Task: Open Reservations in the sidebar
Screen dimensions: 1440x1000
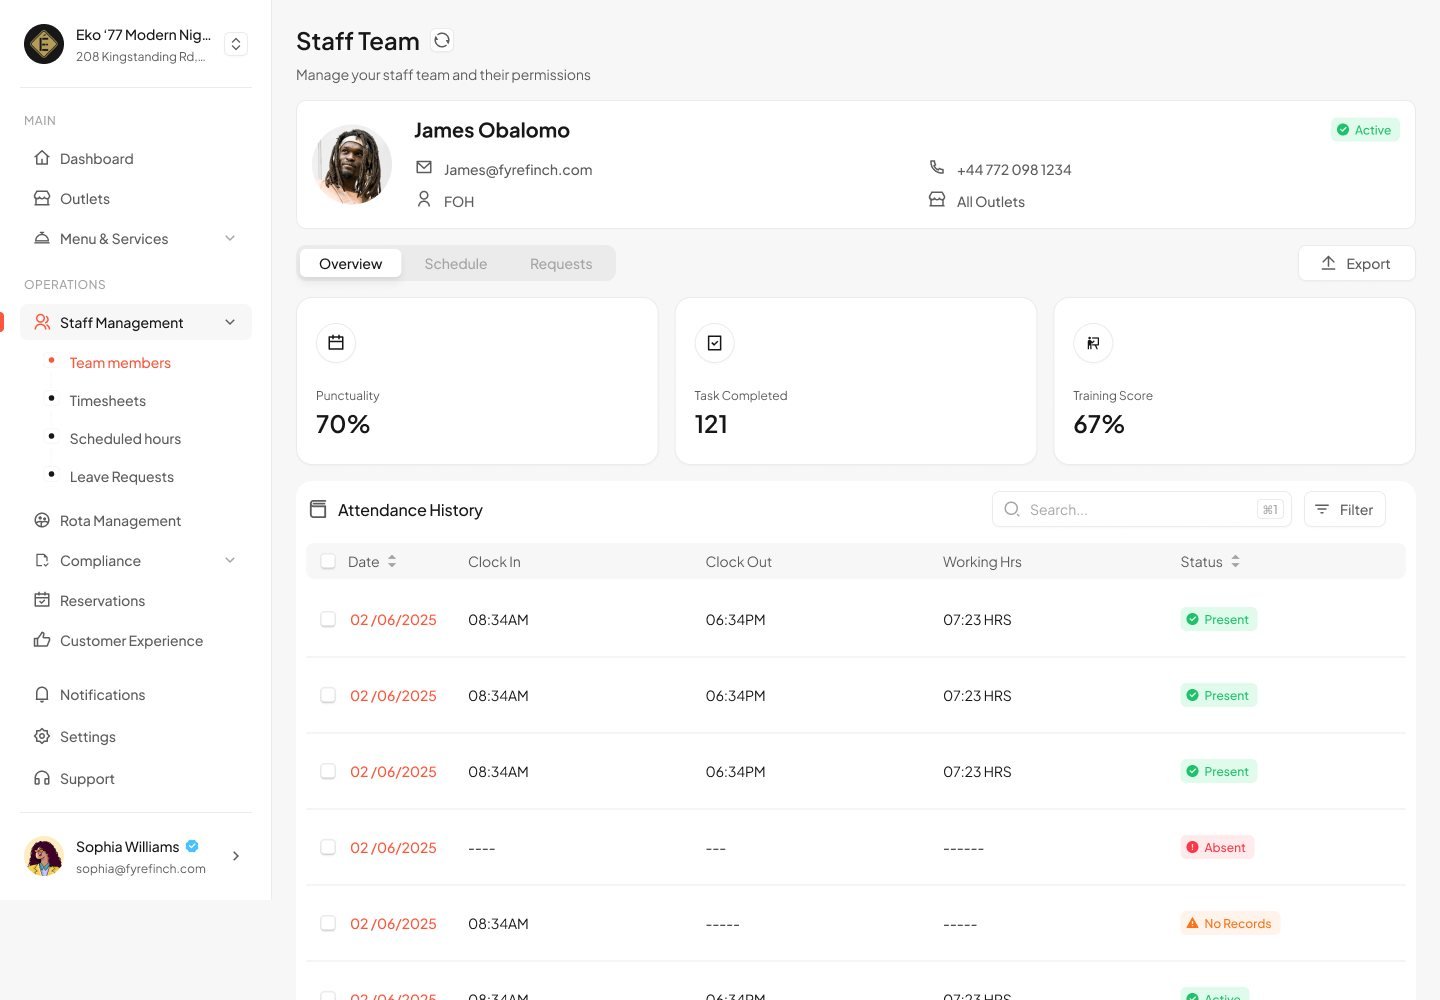Action: (102, 601)
